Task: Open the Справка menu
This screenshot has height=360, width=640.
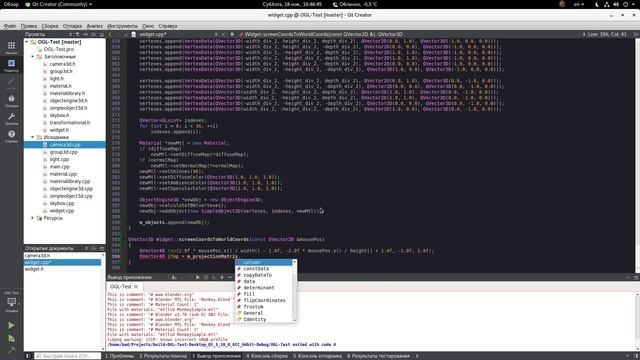Action: tap(167, 26)
